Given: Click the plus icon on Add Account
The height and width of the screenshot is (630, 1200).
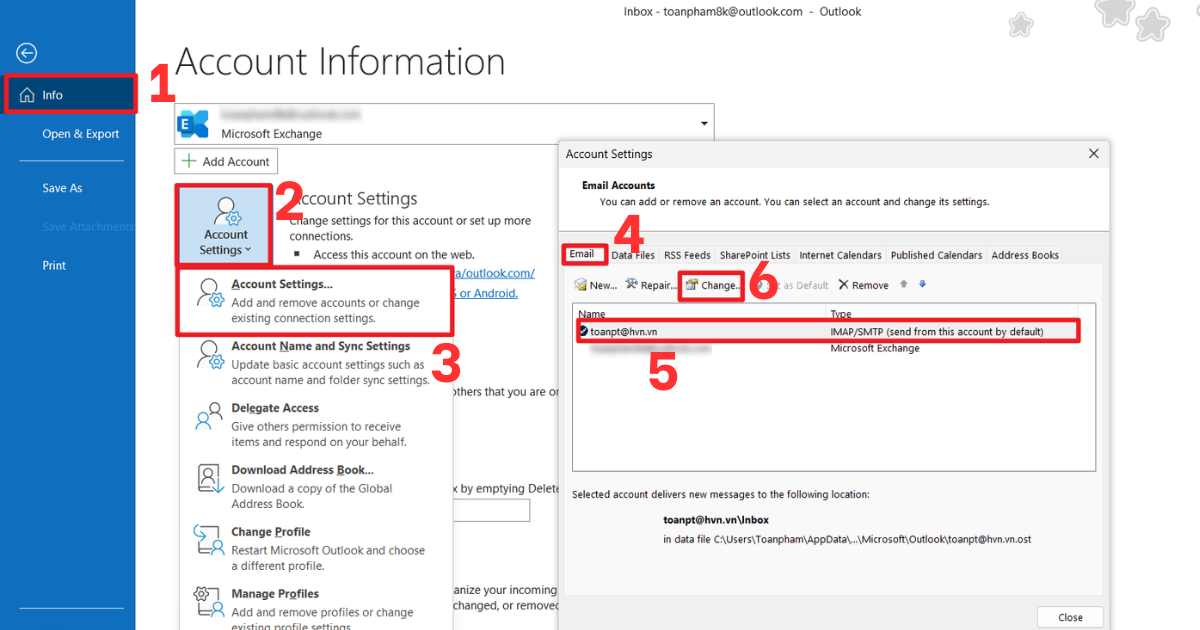Looking at the screenshot, I should (189, 161).
